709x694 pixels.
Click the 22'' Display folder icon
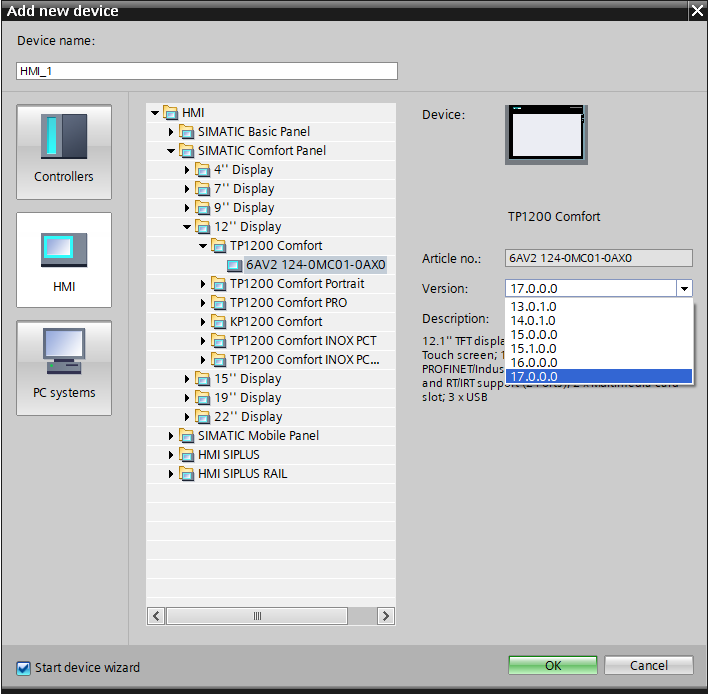click(x=203, y=416)
